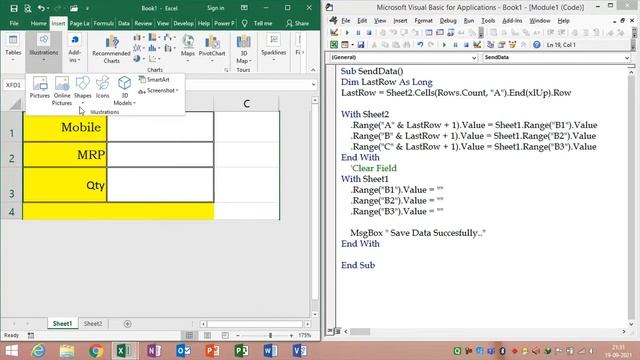Viewport: 640px width, 360px height.
Task: Save the workbook from Quick Access Toolbar
Action: 14,8
